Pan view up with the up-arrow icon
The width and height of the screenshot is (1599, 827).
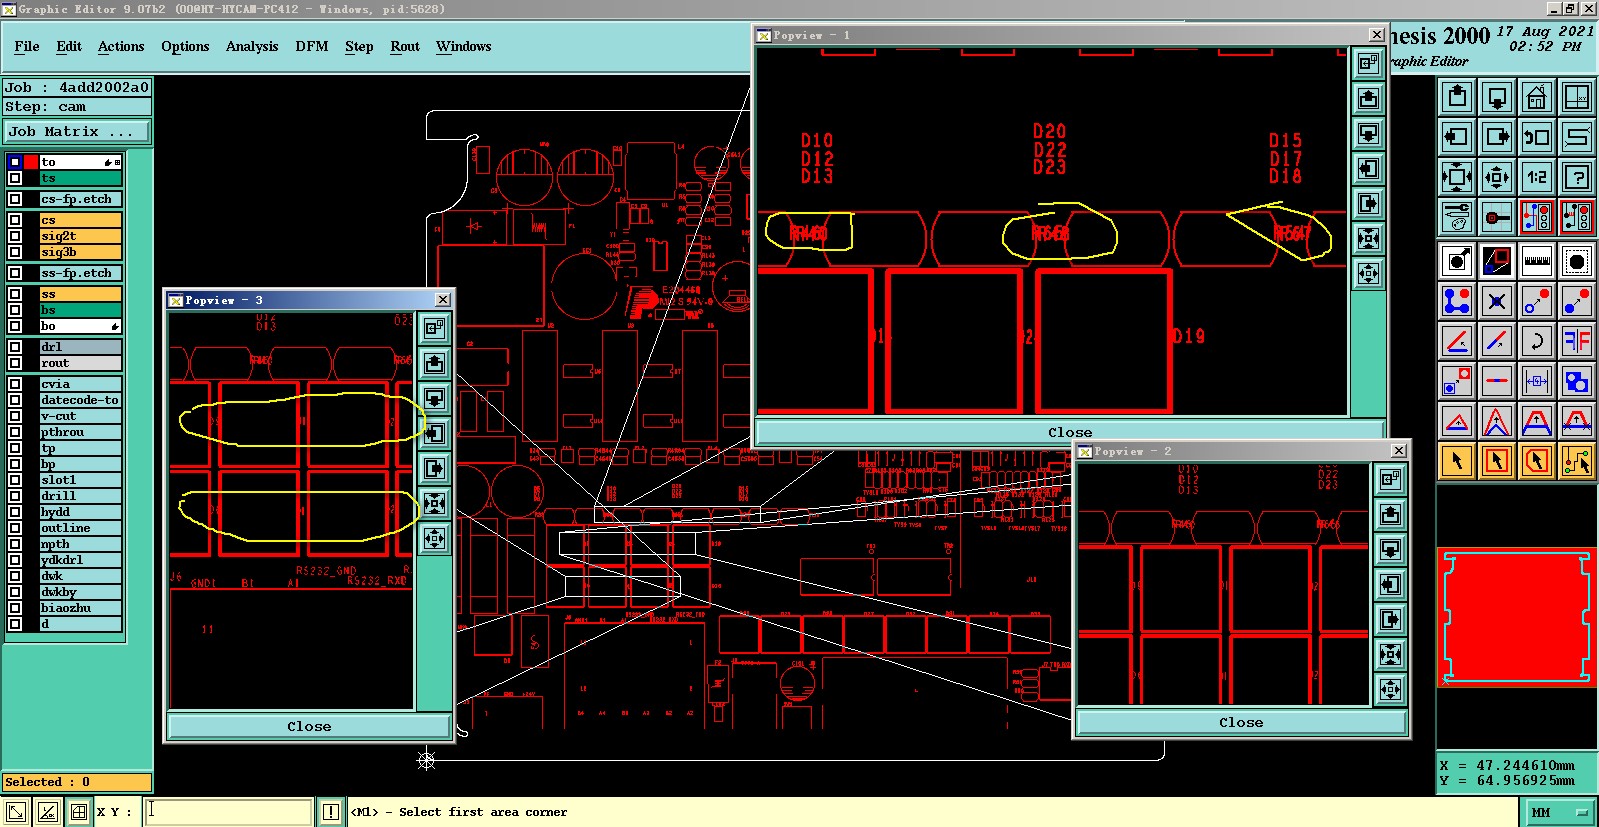tap(1457, 97)
